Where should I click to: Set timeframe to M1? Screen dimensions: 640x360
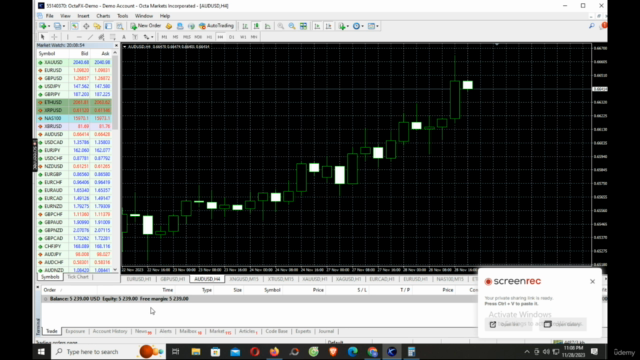point(164,37)
